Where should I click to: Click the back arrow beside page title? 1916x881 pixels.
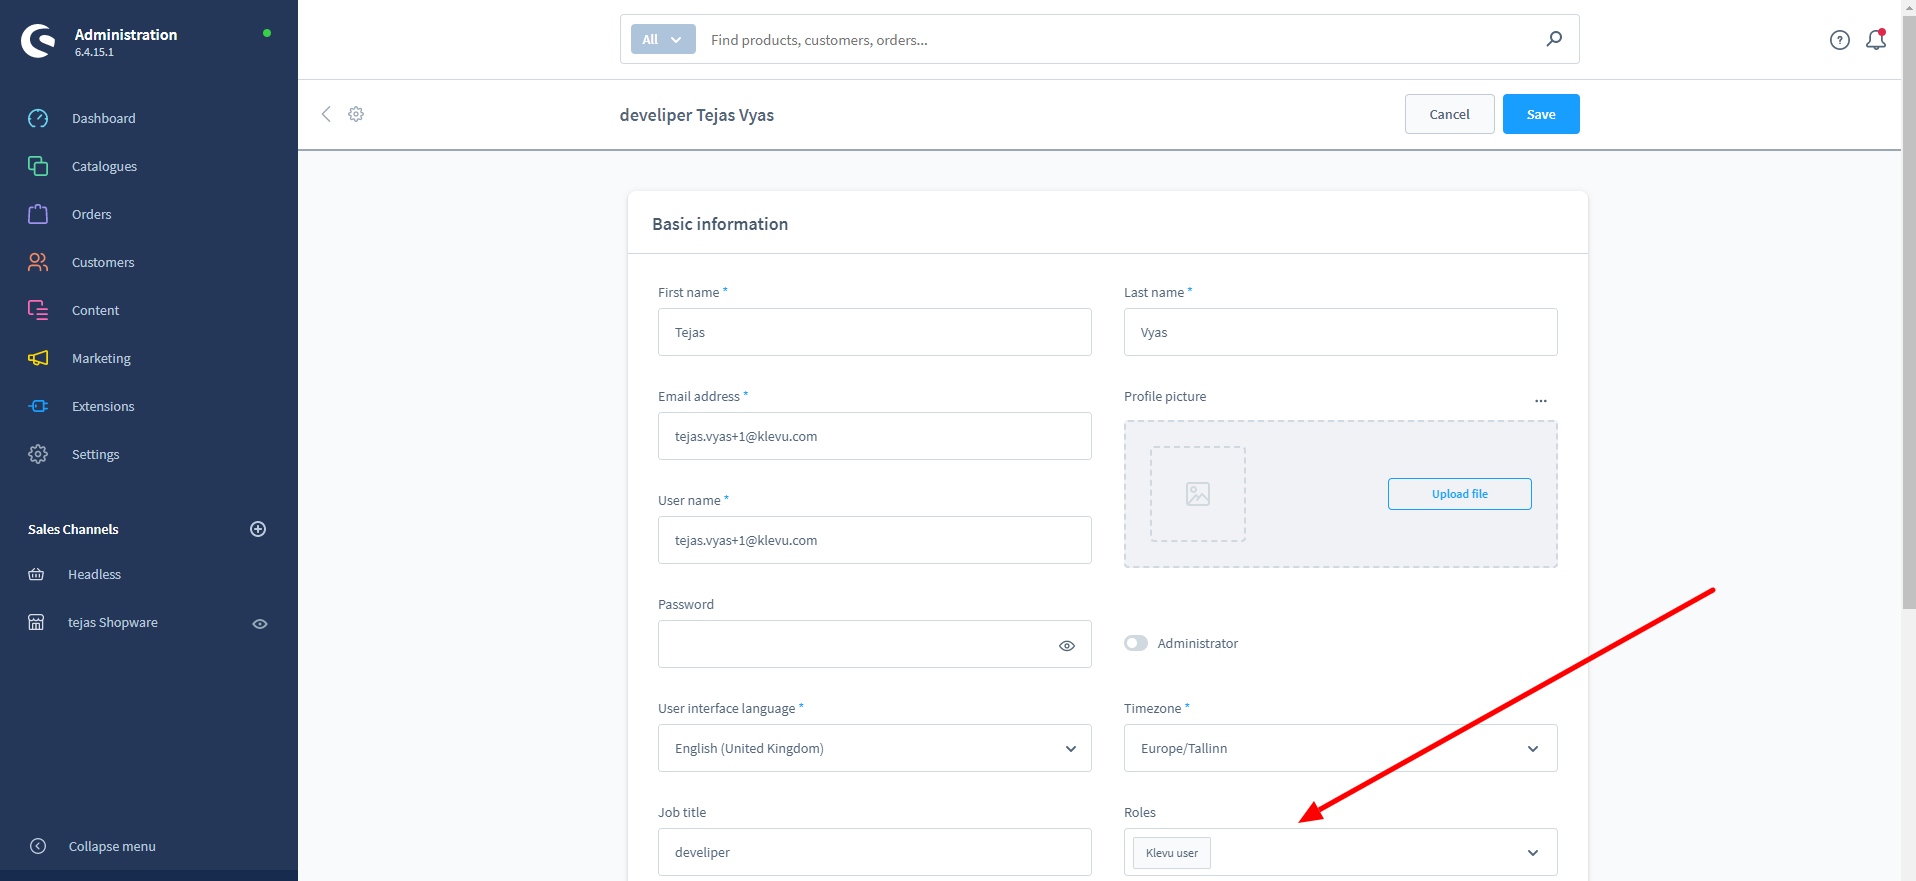click(326, 114)
